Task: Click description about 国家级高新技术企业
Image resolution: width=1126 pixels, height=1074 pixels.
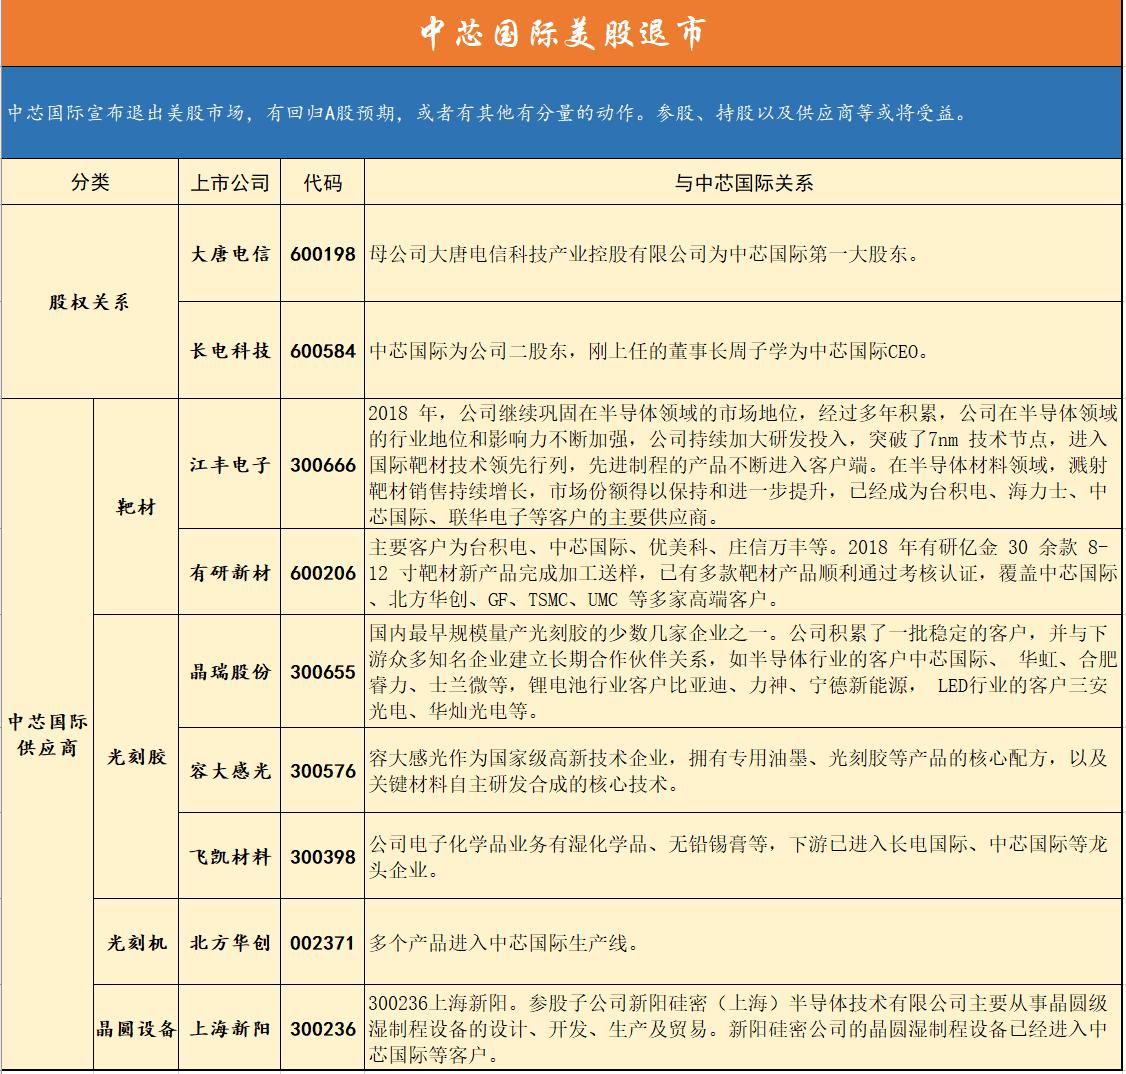Action: (x=738, y=770)
